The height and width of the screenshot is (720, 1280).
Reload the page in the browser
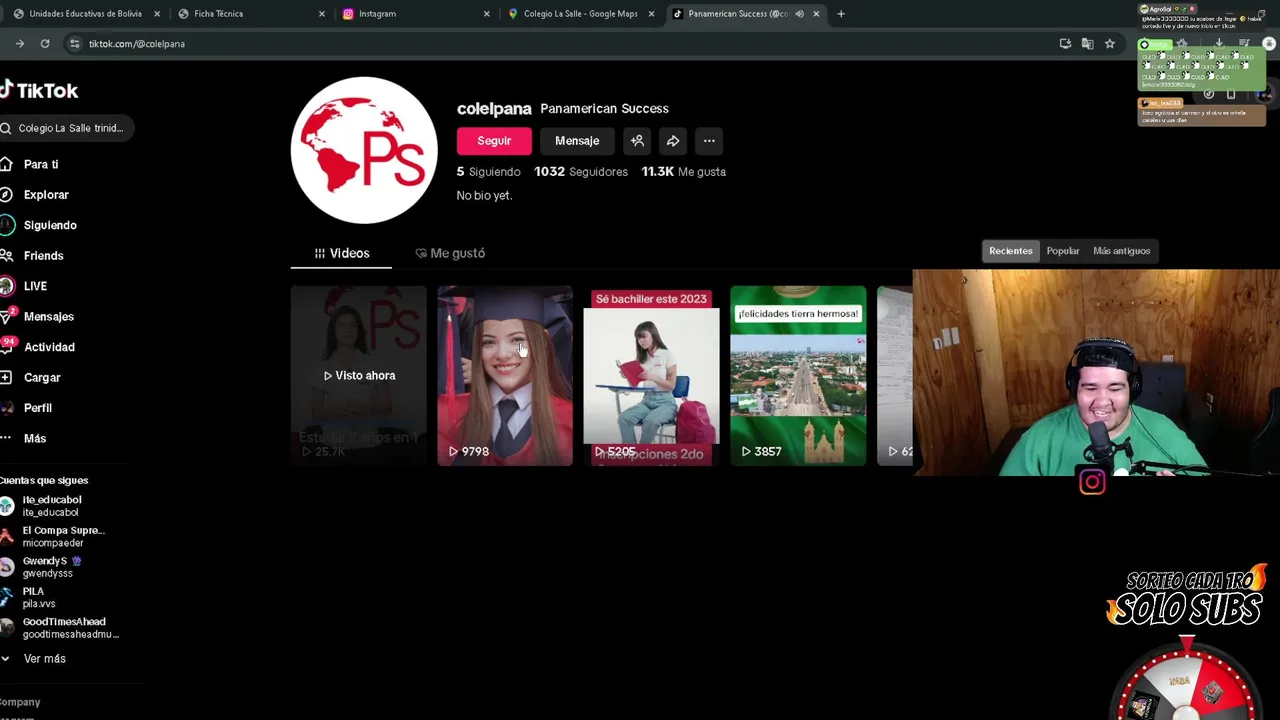point(45,44)
